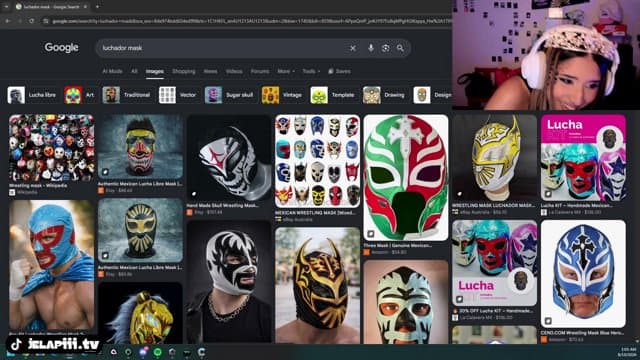The height and width of the screenshot is (360, 640).
Task: Switch to Forums tab
Action: click(260, 71)
